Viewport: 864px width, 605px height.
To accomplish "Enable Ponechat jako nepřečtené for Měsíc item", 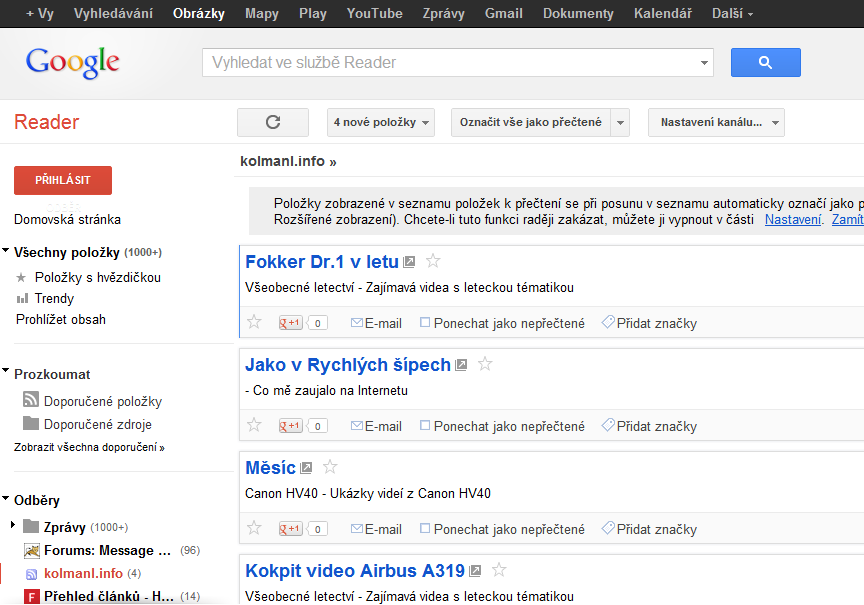I will pyautogui.click(x=425, y=529).
